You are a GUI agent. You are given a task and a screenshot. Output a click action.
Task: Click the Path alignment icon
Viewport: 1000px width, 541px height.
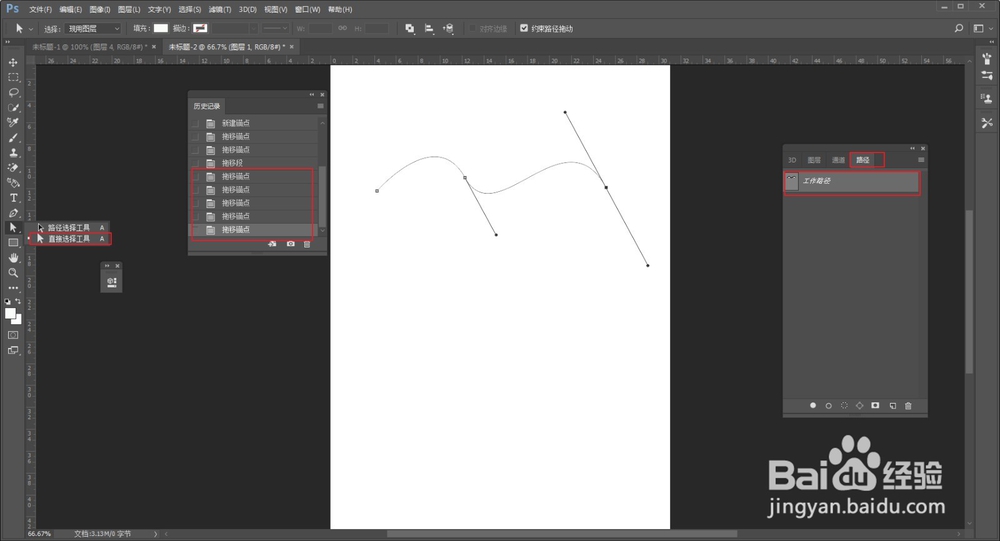(x=429, y=28)
